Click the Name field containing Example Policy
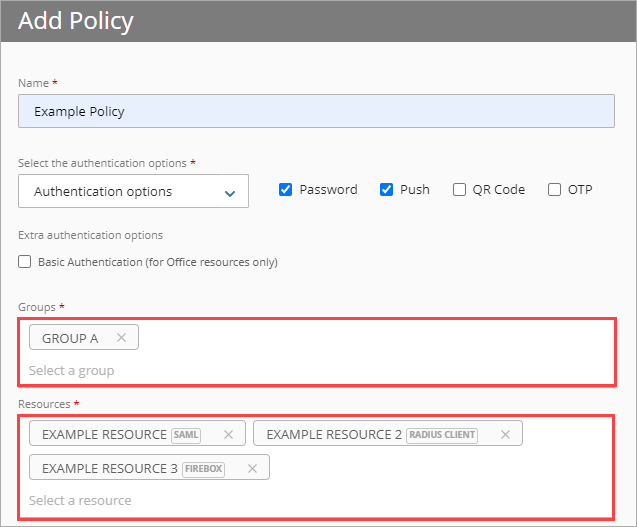This screenshot has height=527, width=637. (316, 111)
